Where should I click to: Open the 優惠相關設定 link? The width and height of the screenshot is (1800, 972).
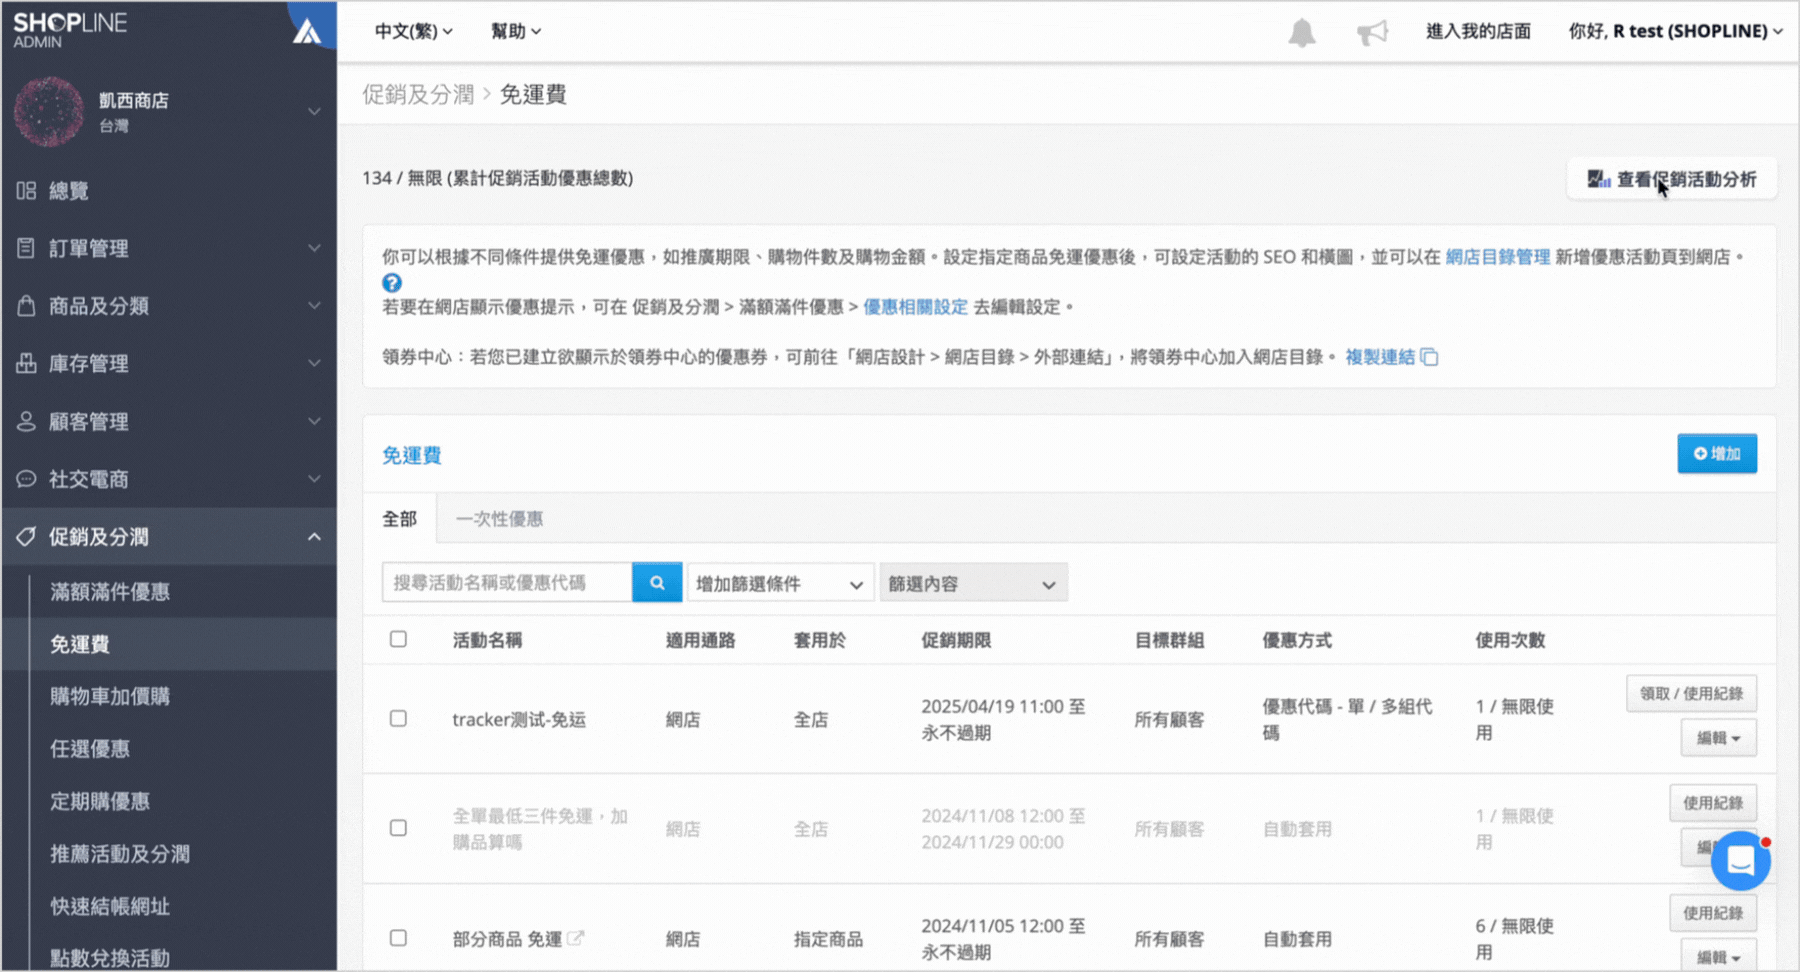tap(915, 307)
